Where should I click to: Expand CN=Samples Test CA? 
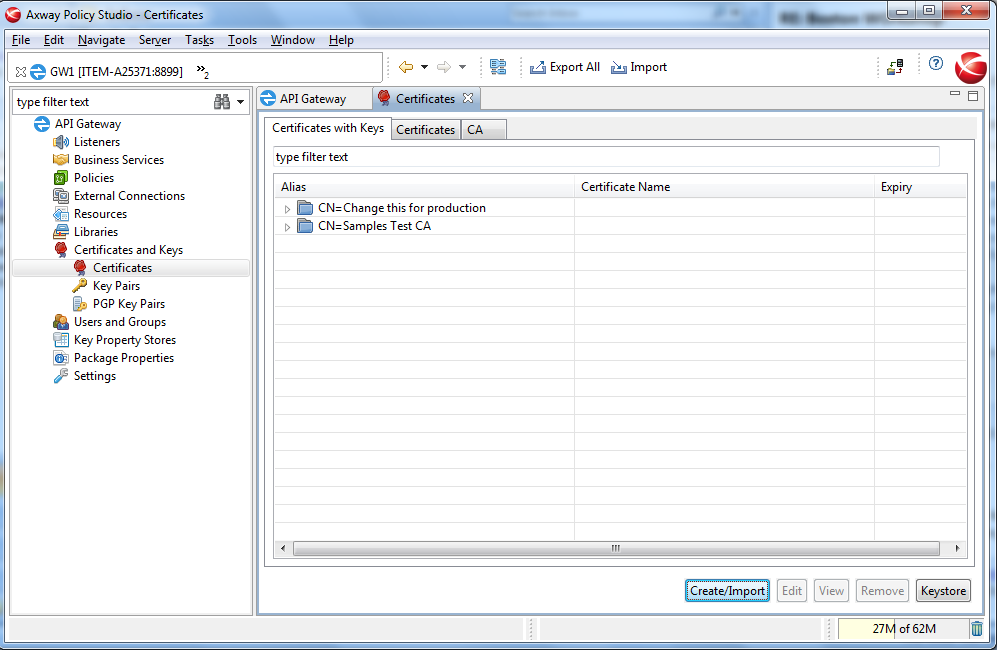(x=287, y=226)
